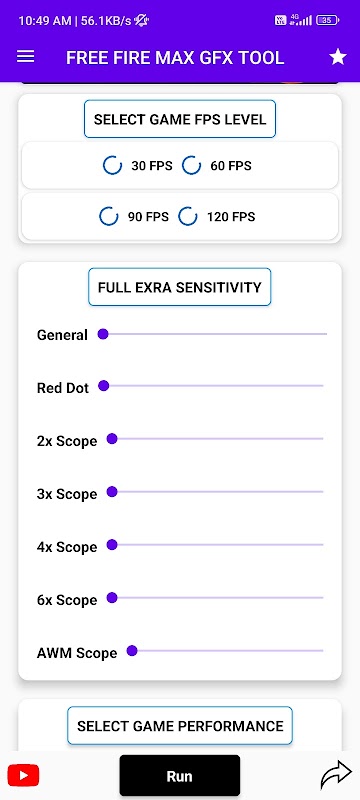Tap the SELECT GAME PERFORMANCE header
This screenshot has height=800, width=360.
[x=180, y=726]
